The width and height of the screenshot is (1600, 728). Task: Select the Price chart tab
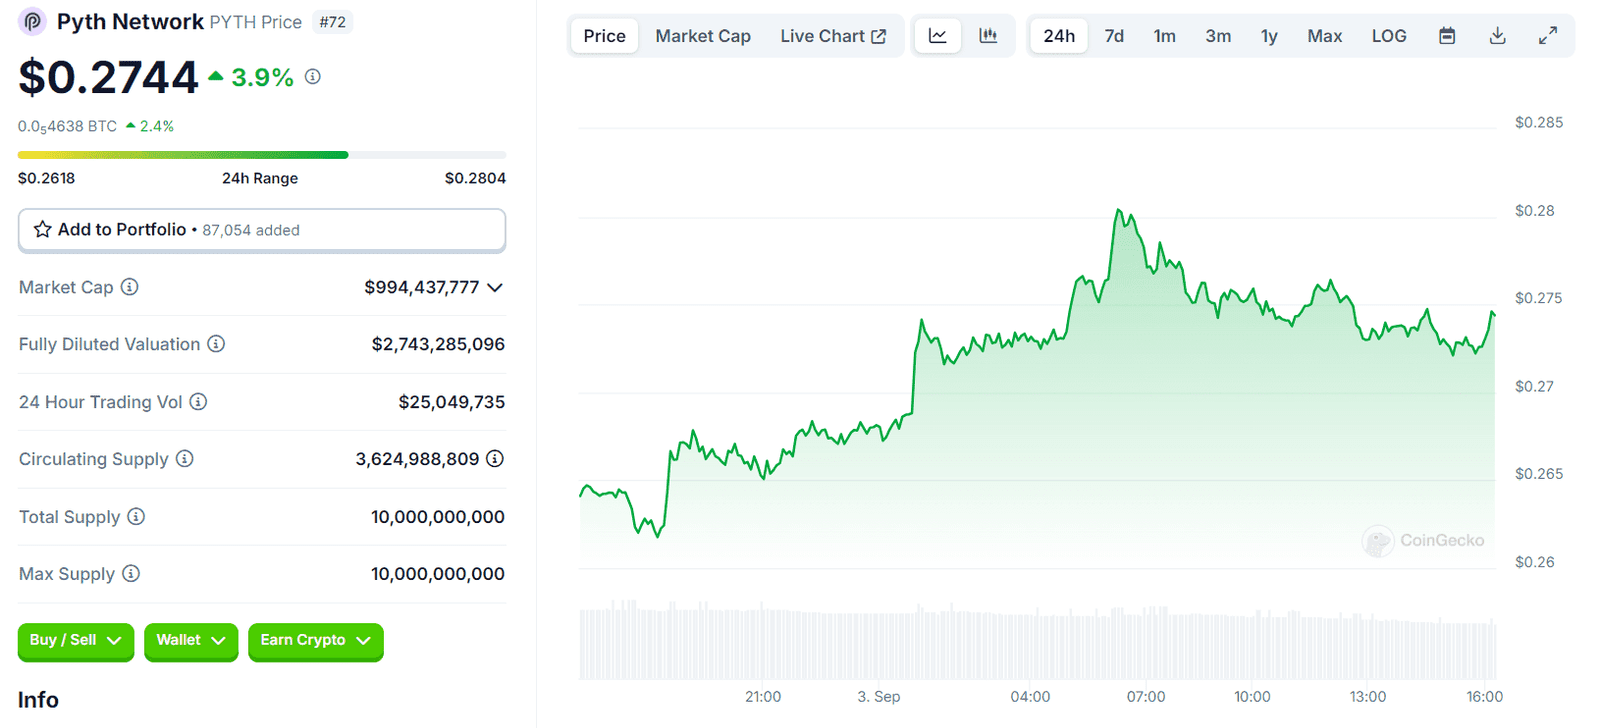(x=605, y=36)
